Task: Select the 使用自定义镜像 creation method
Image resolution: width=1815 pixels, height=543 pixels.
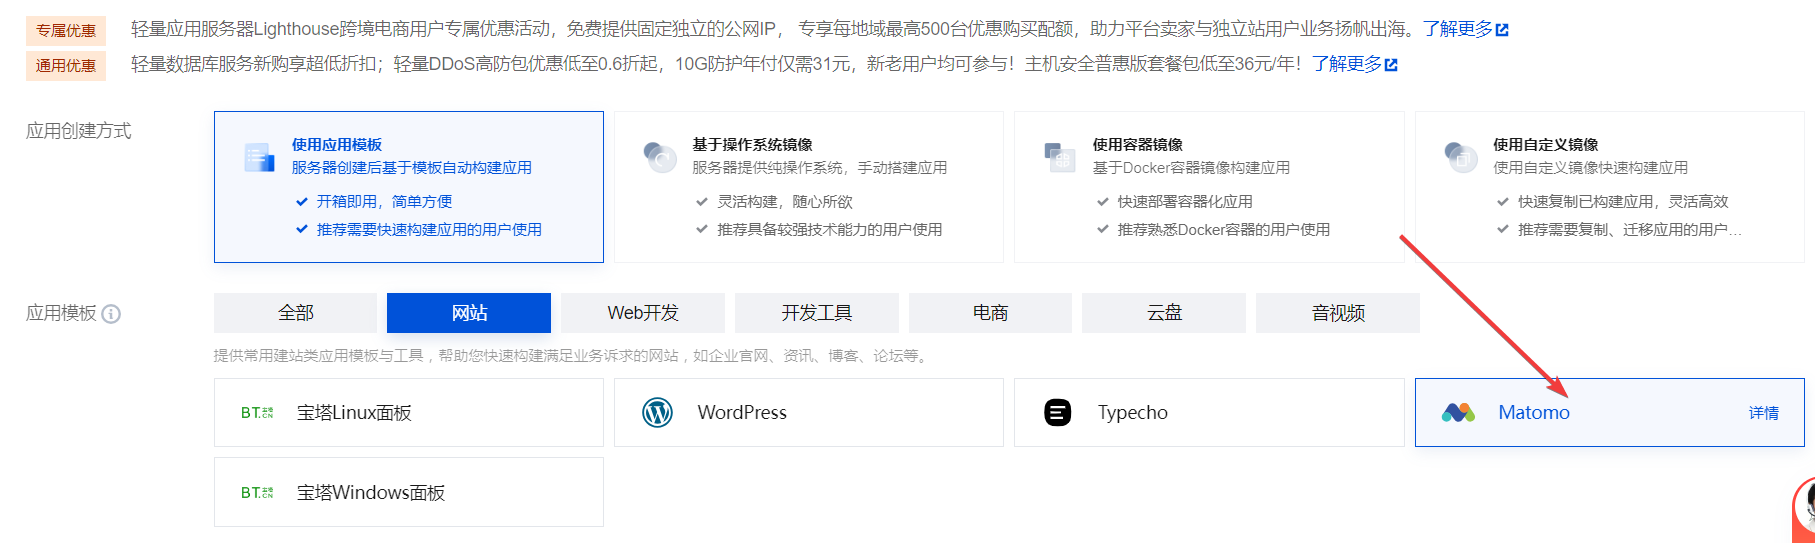Action: coord(1610,187)
